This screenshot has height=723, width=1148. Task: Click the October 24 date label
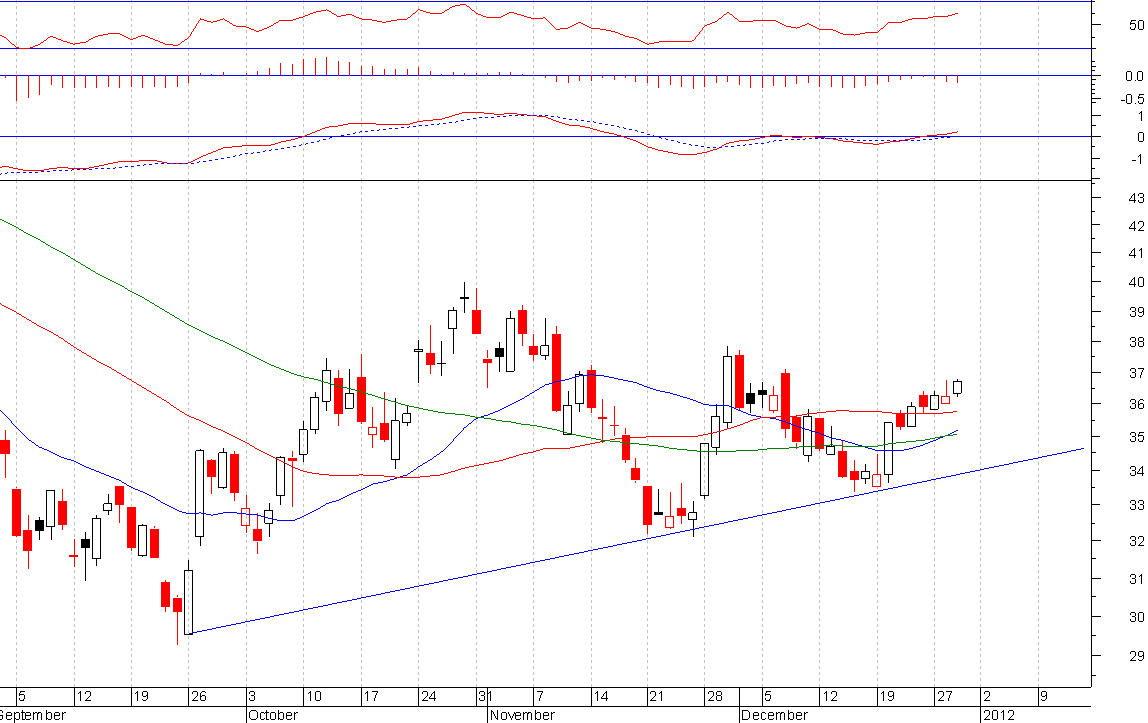(428, 696)
